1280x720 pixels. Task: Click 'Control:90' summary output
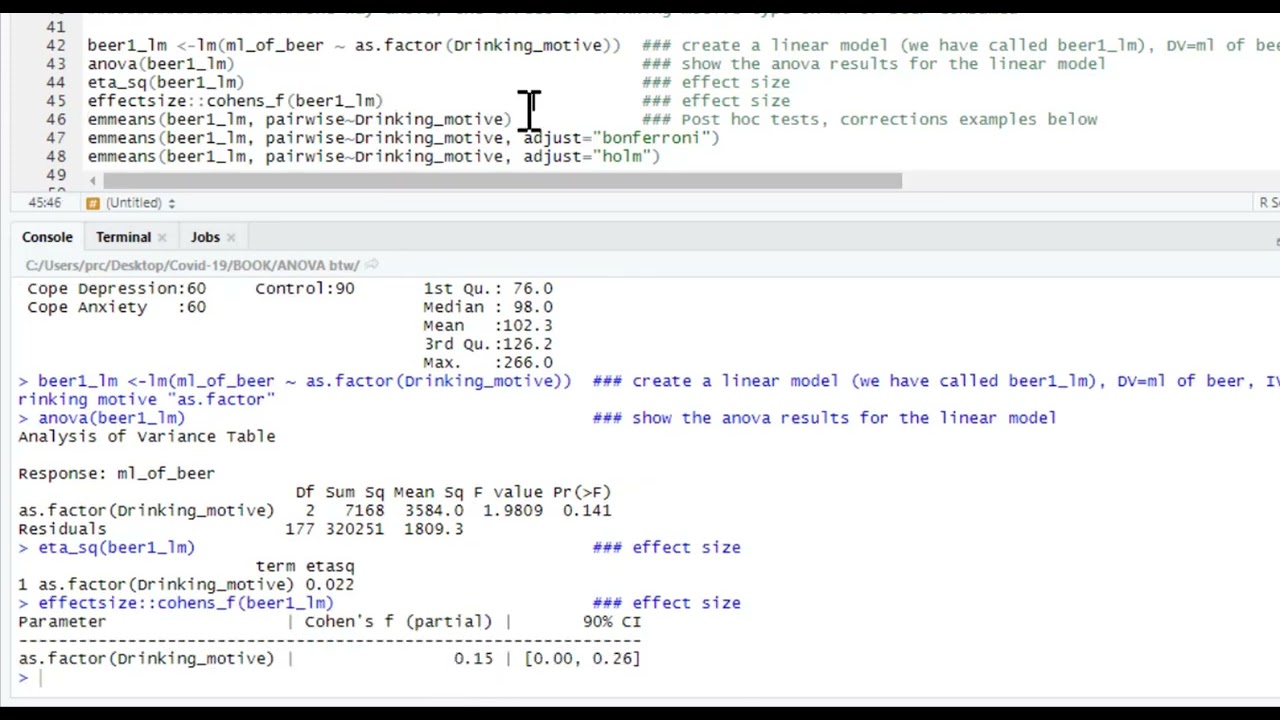[304, 289]
